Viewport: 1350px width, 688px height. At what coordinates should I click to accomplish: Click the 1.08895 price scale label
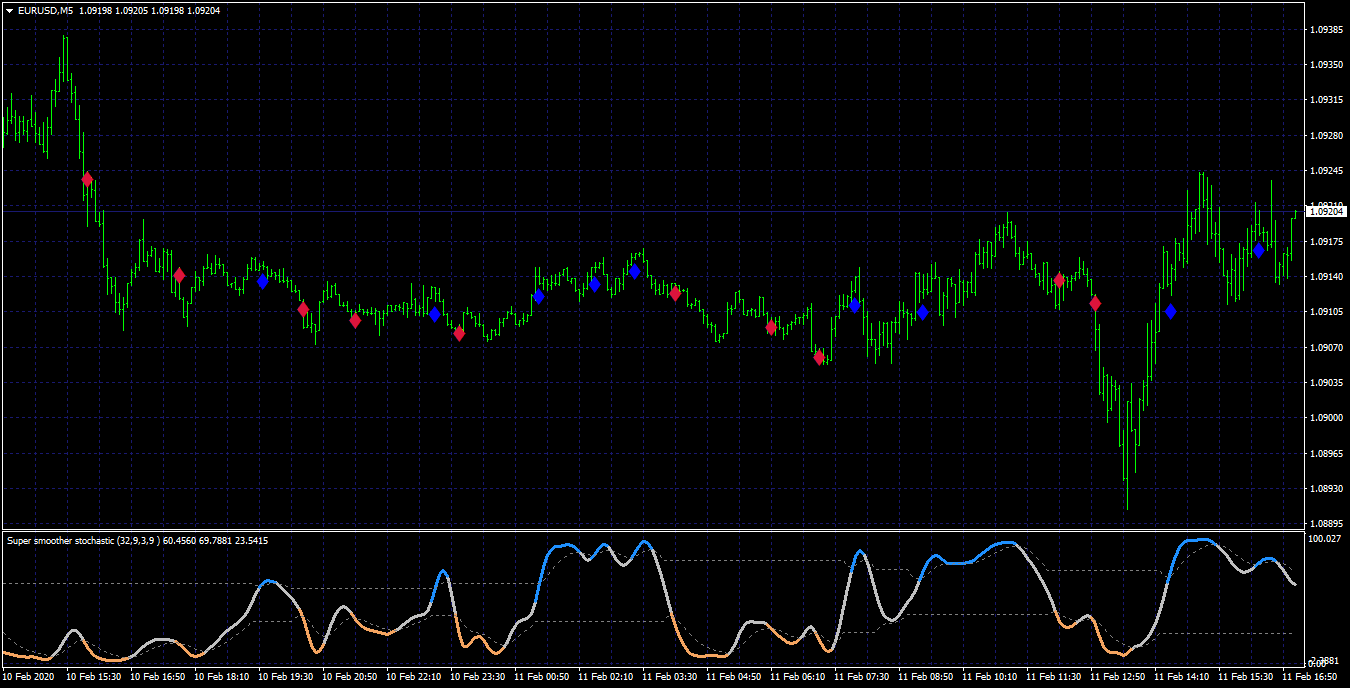click(1325, 524)
